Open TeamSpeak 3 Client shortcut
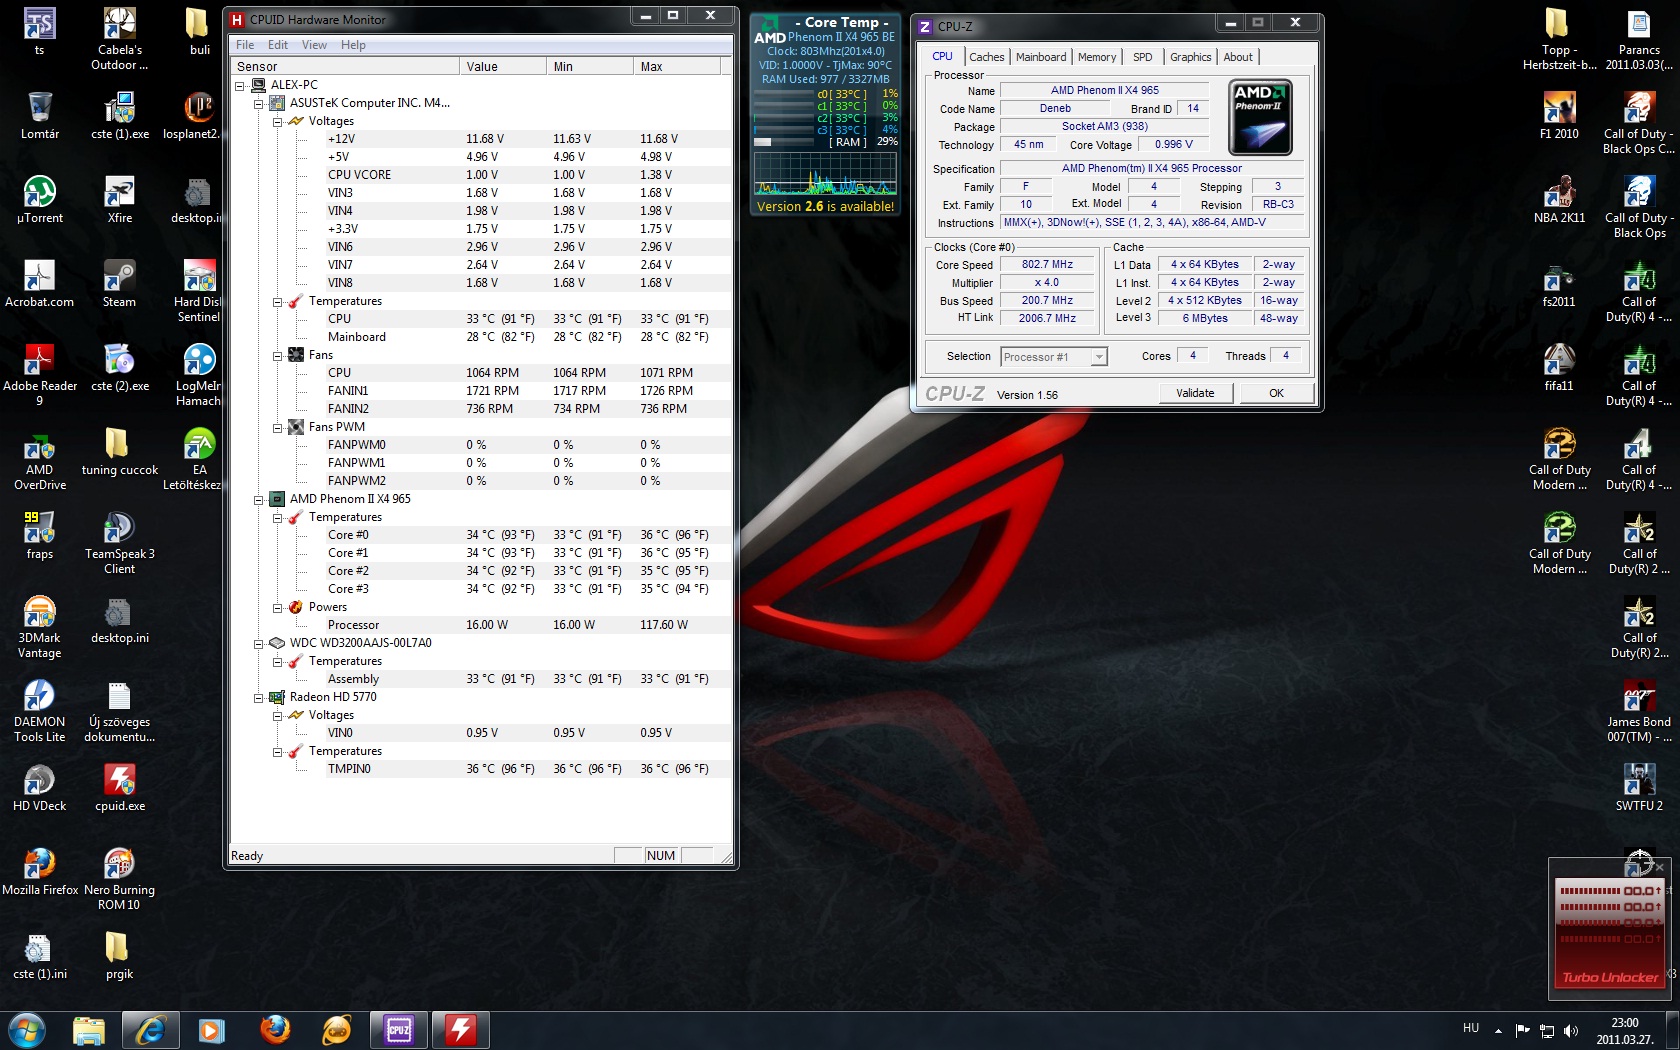This screenshot has height=1050, width=1680. [119, 542]
